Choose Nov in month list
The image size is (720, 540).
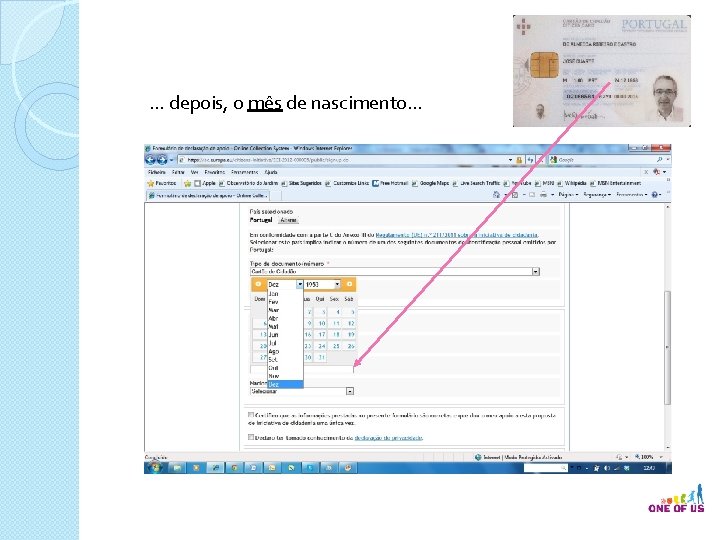pyautogui.click(x=285, y=376)
